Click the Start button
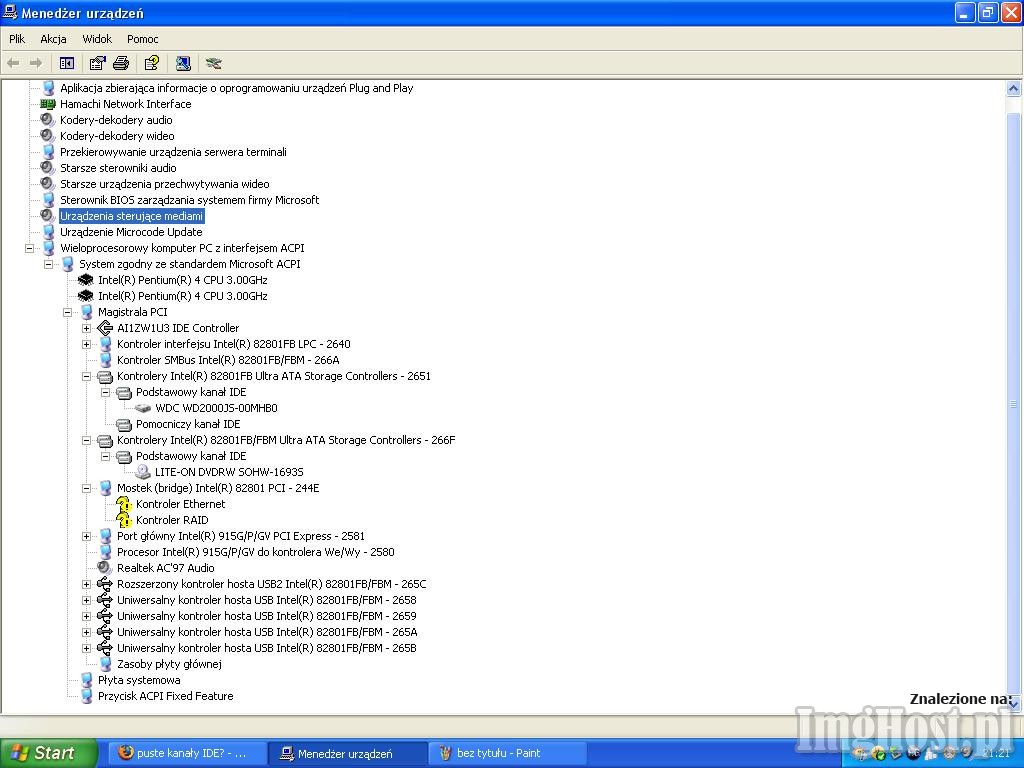 tap(48, 753)
